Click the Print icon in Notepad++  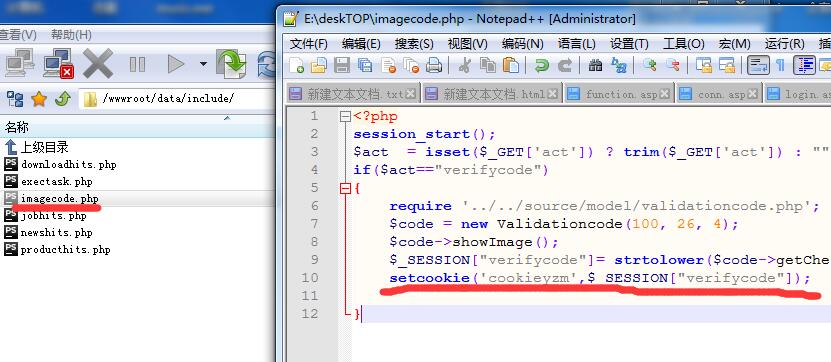tap(434, 65)
